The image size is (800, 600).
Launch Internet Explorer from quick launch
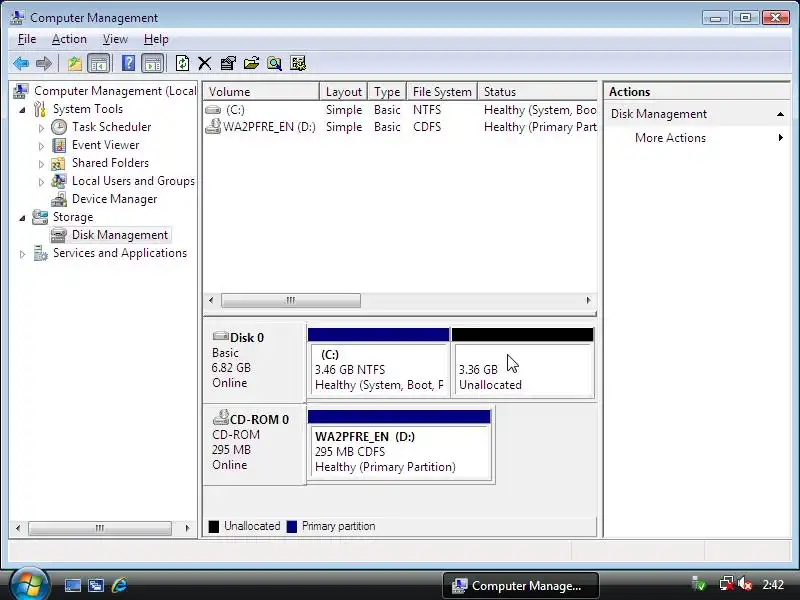pyautogui.click(x=119, y=585)
